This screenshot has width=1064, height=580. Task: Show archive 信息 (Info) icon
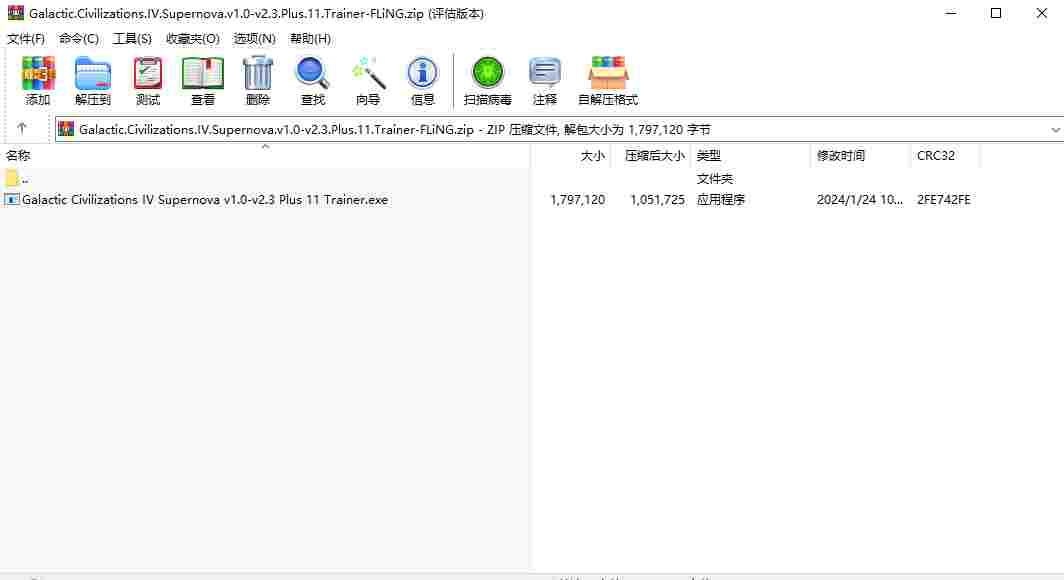[422, 73]
